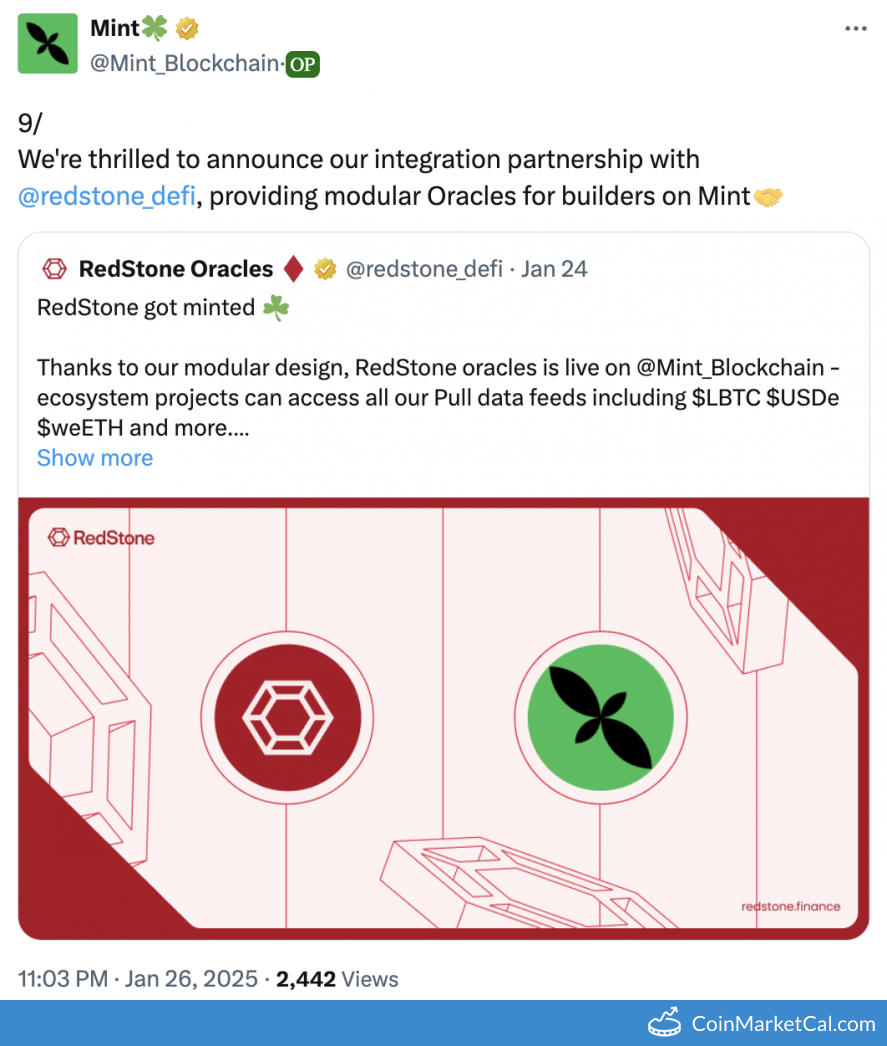Image resolution: width=887 pixels, height=1046 pixels.
Task: Click the Mint display name
Action: click(x=115, y=28)
